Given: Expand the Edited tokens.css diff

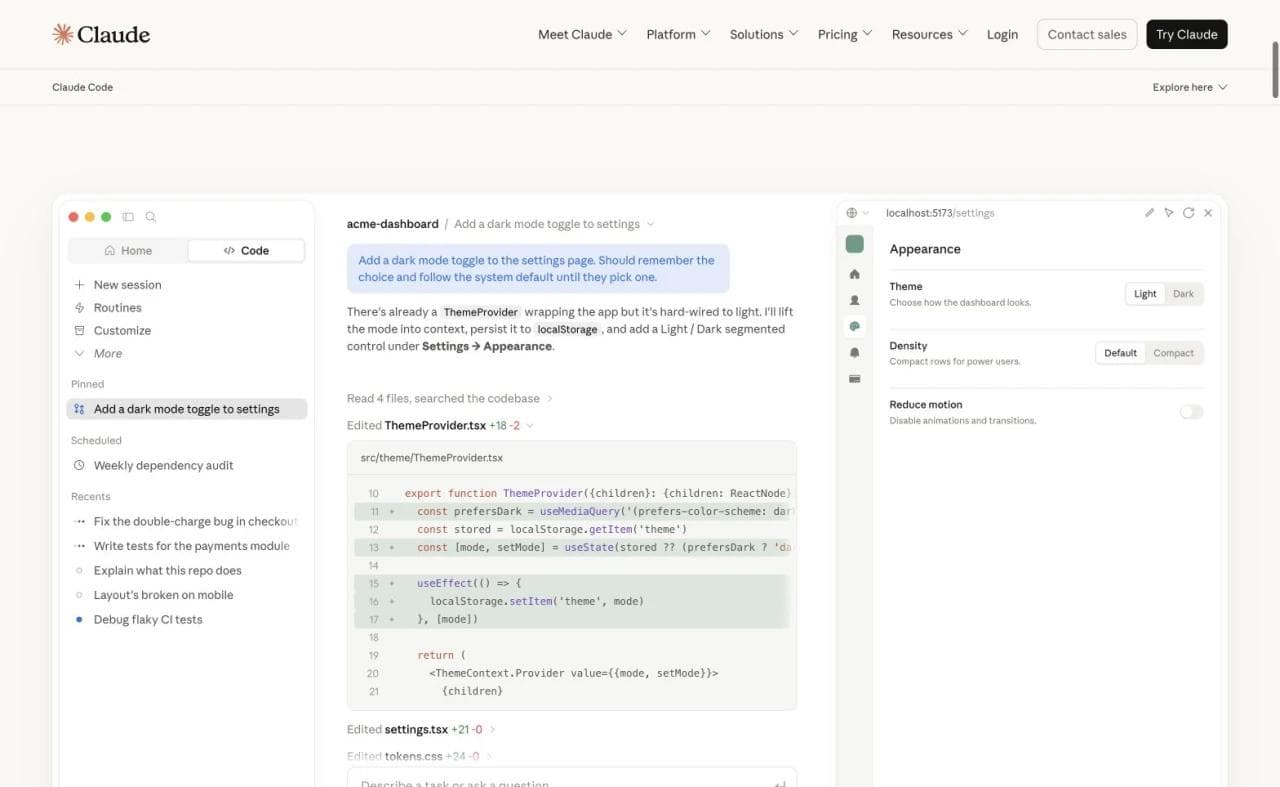Looking at the screenshot, I should click(x=419, y=757).
